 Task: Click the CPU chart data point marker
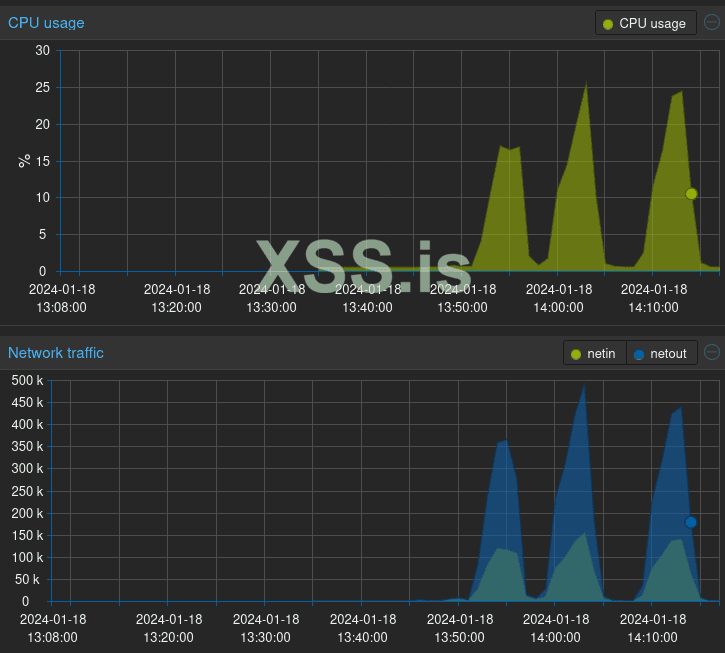point(691,194)
